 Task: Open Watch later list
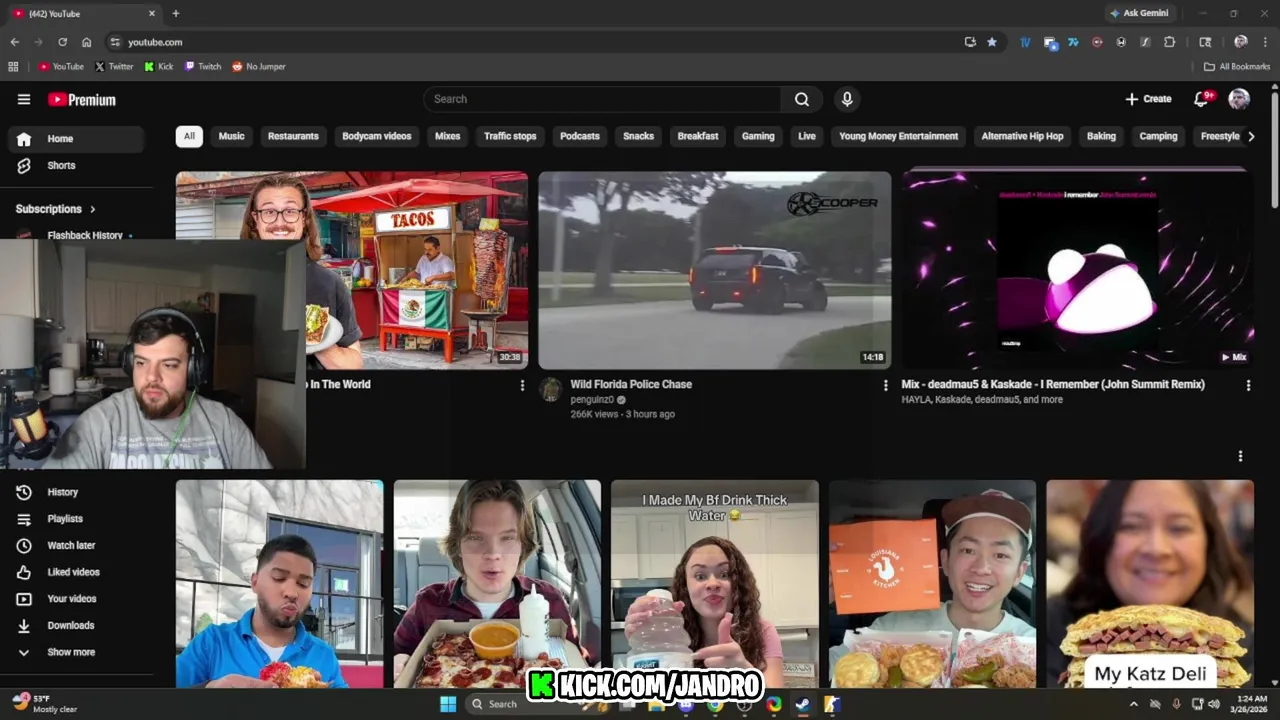tap(76, 545)
